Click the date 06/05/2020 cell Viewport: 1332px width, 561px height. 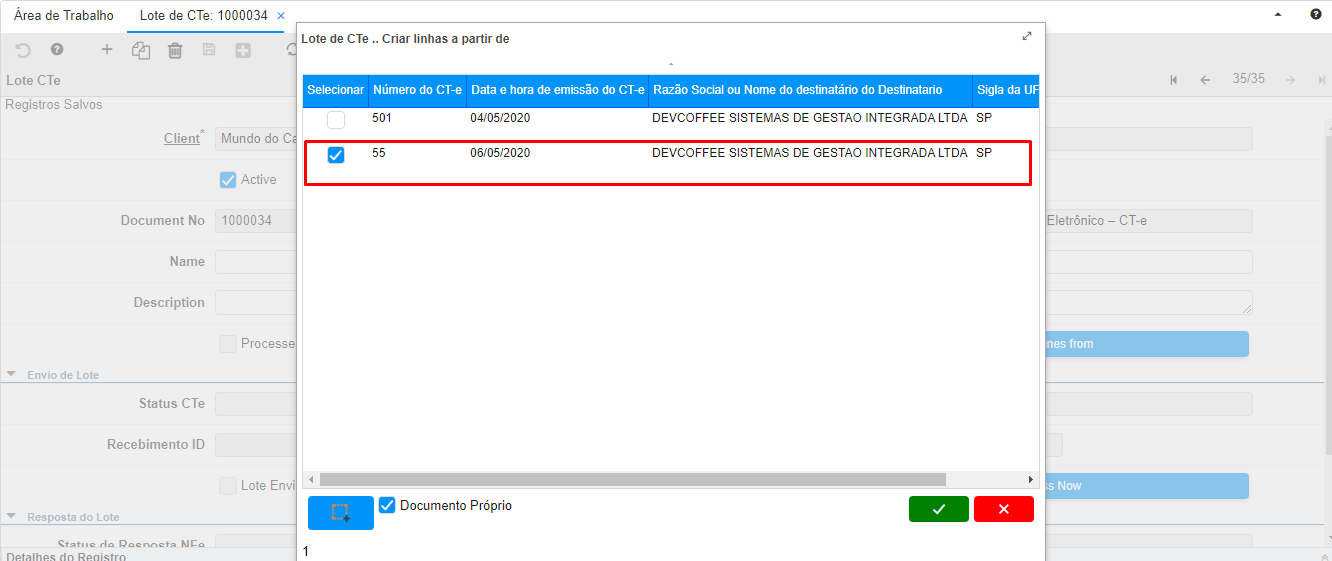coord(500,153)
